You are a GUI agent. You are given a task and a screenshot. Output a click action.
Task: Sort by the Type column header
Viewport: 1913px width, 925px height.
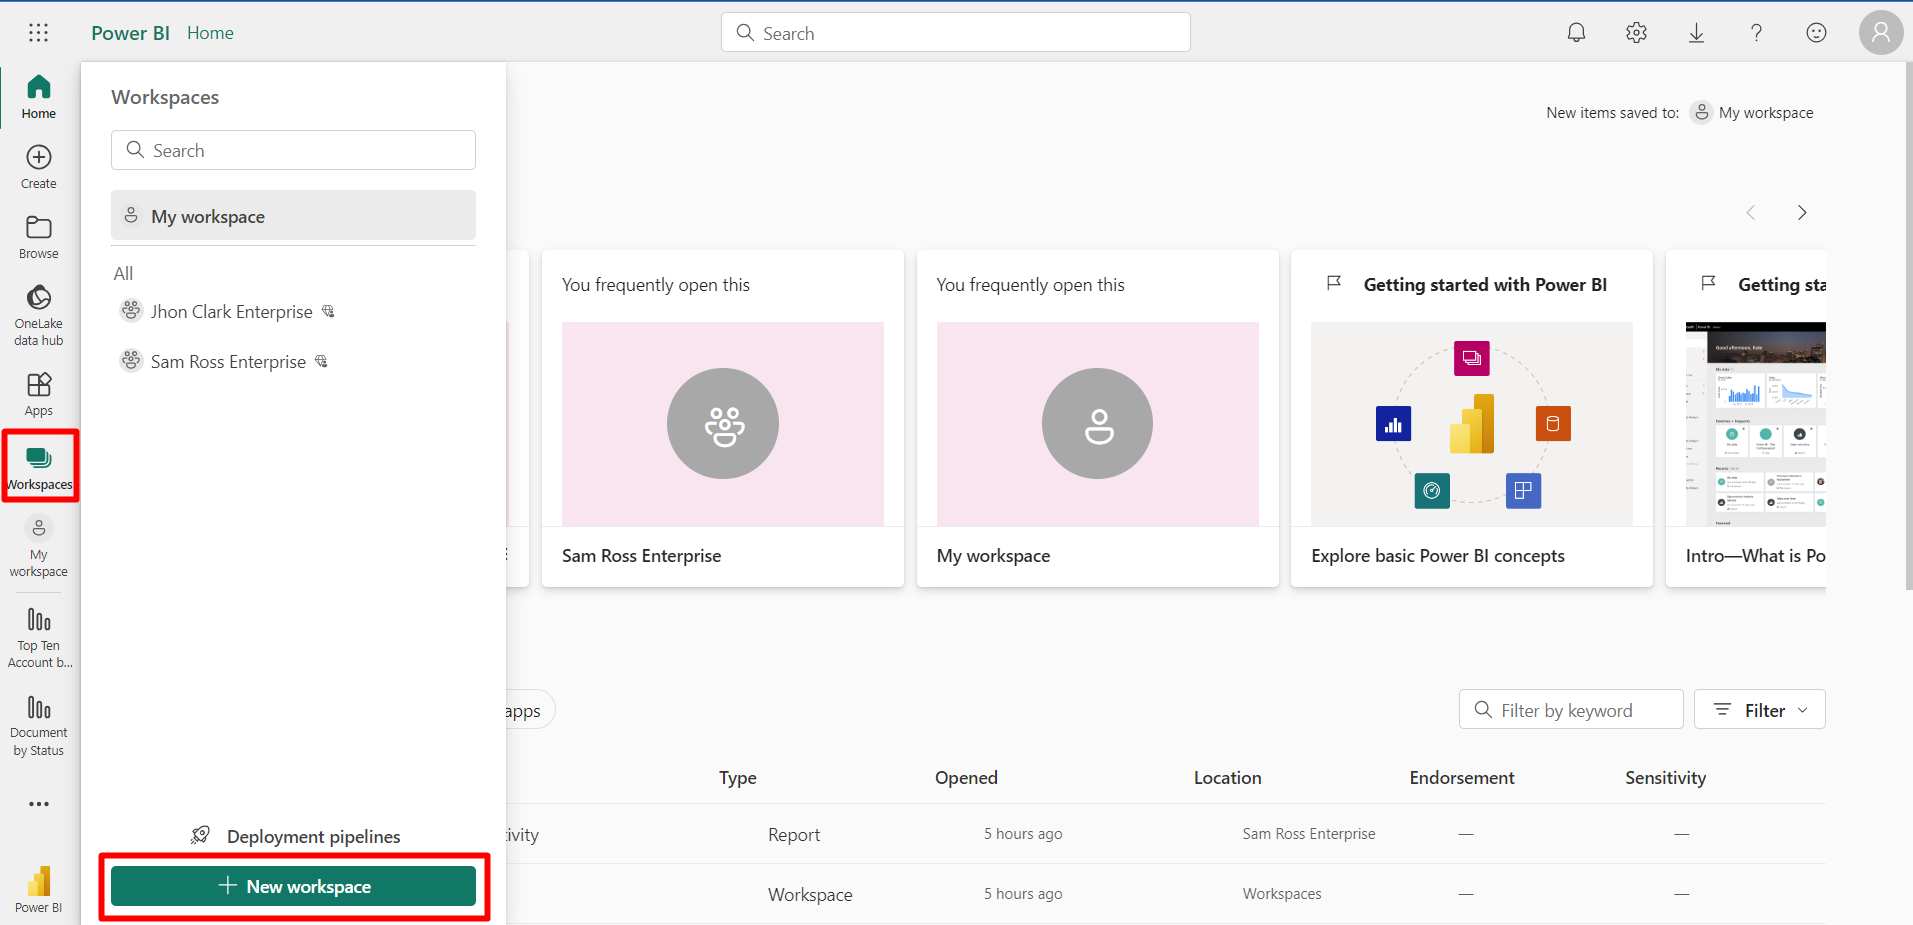point(738,778)
